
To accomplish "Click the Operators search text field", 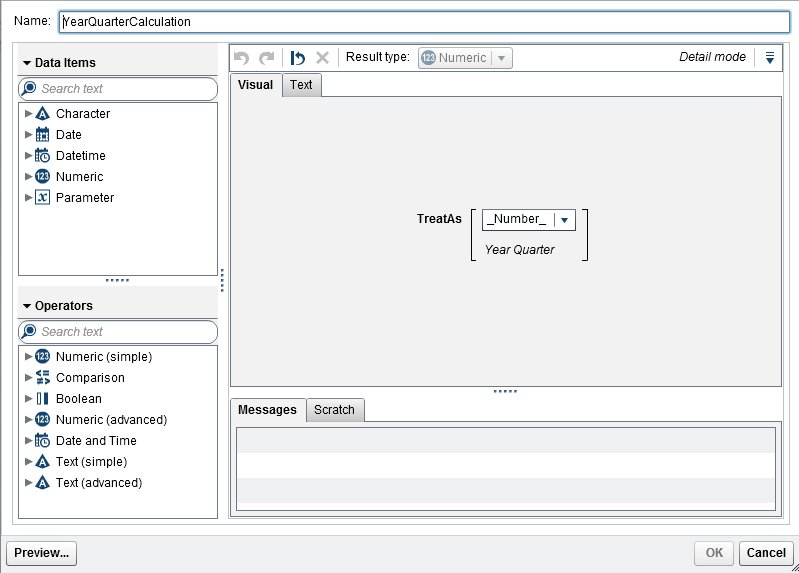I will 118,332.
